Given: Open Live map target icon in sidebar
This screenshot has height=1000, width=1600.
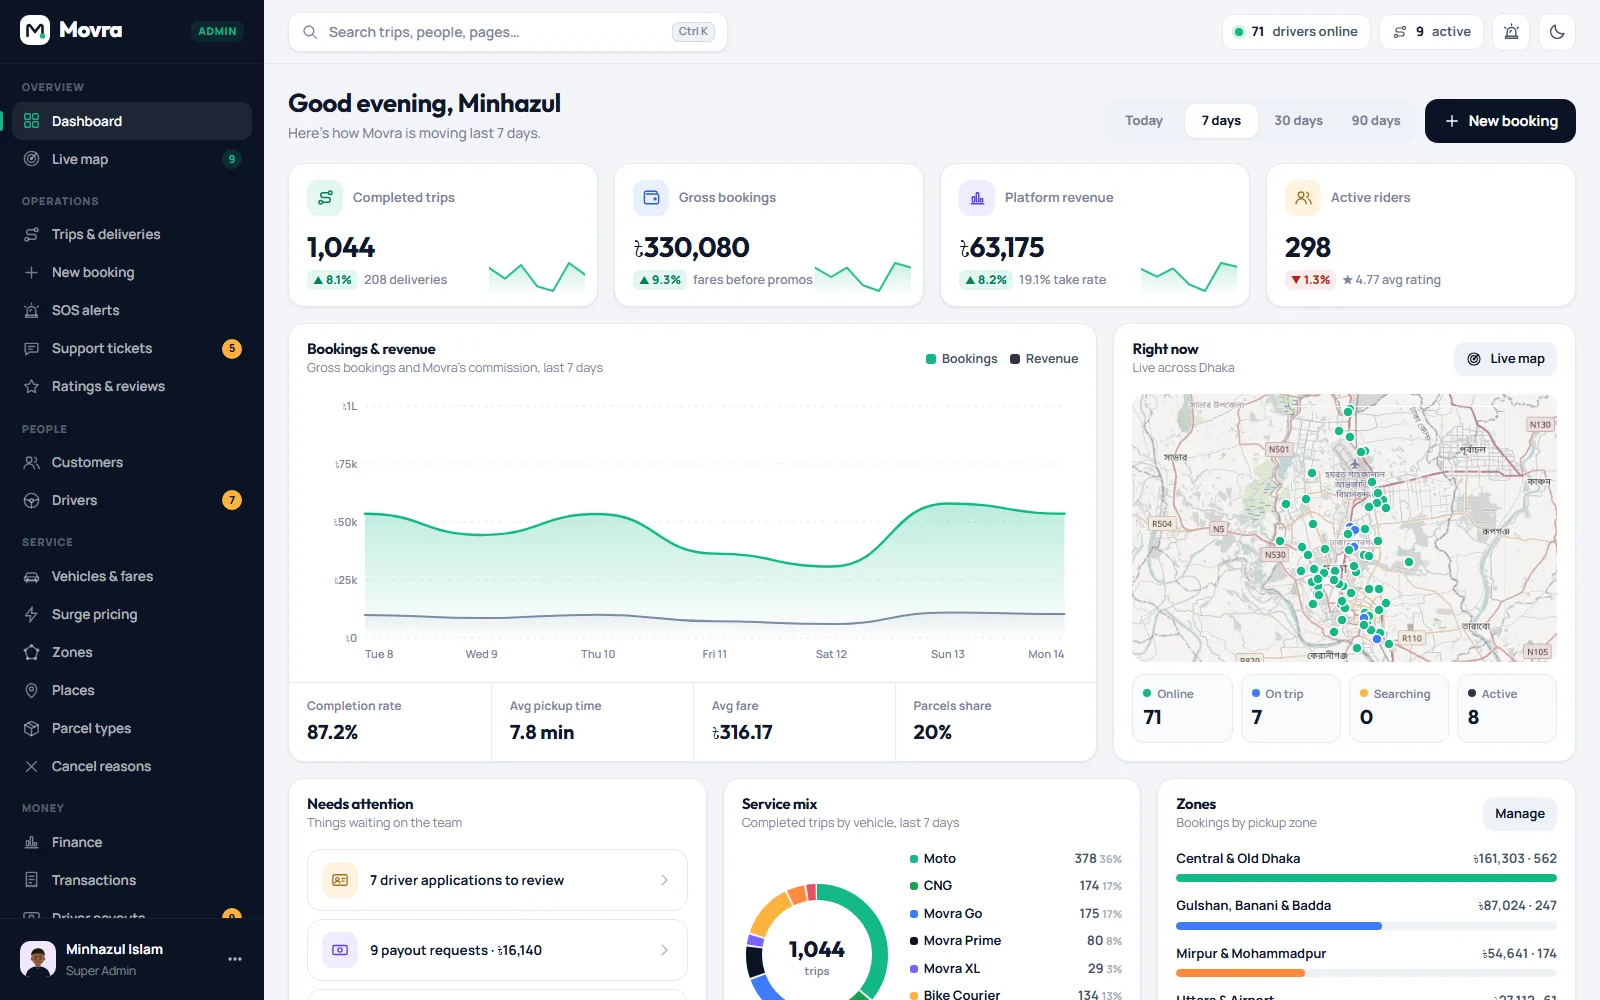Looking at the screenshot, I should tap(31, 159).
